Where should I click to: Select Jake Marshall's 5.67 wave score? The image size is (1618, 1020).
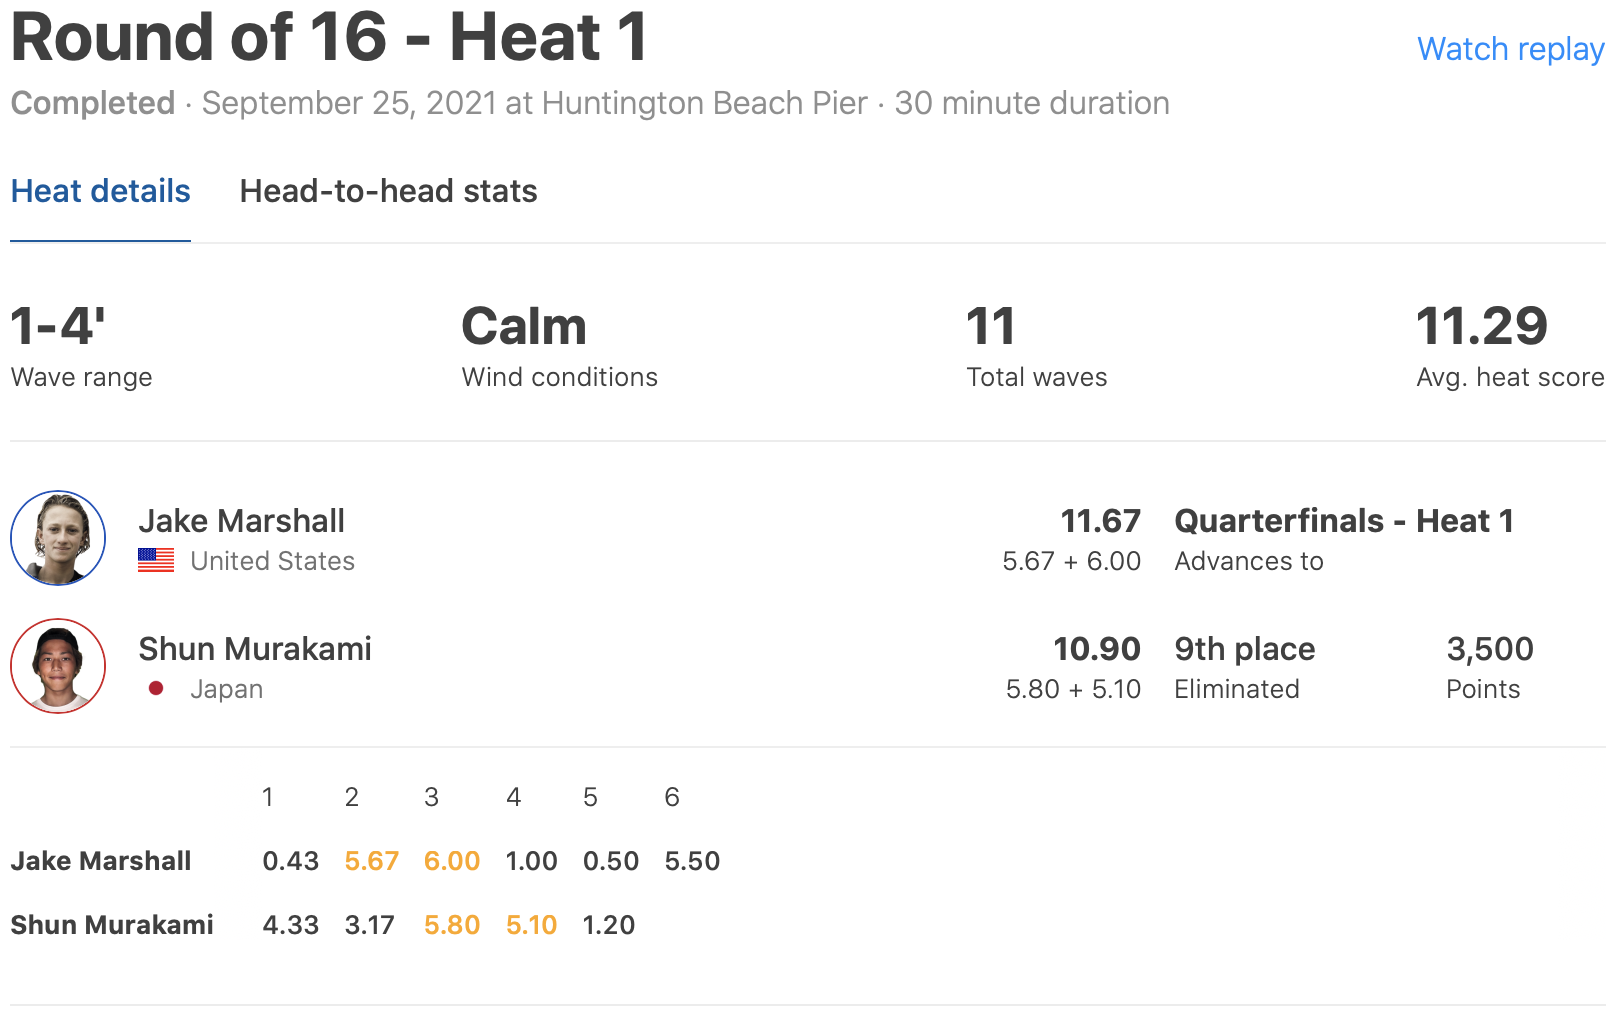(371, 861)
